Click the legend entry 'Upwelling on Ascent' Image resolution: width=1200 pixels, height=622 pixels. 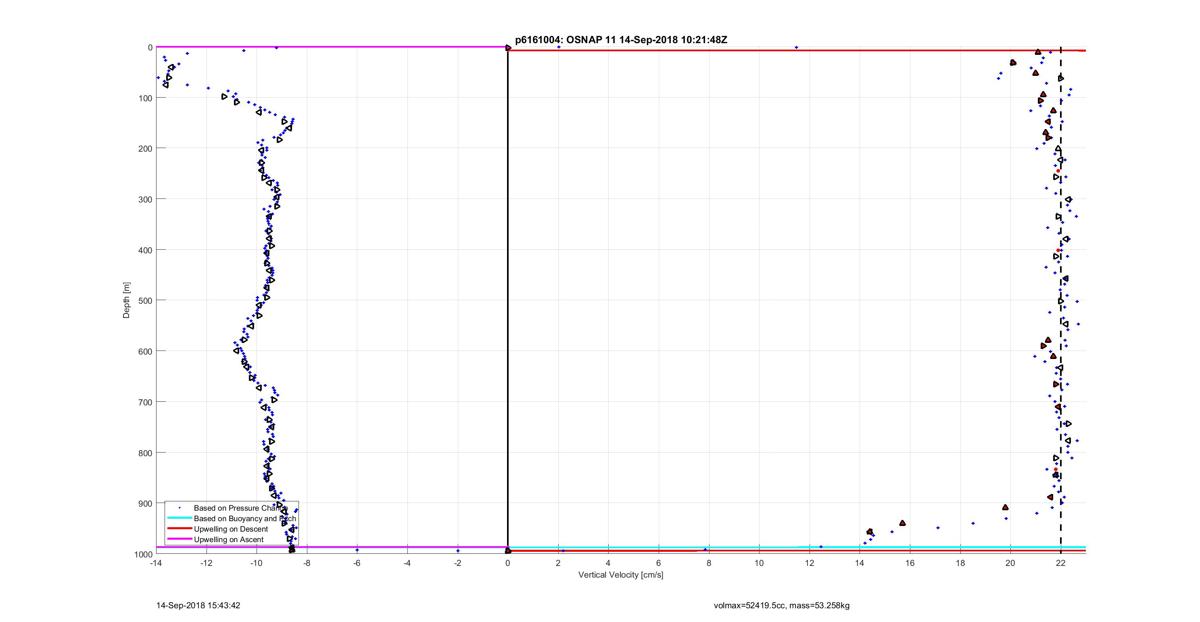229,538
